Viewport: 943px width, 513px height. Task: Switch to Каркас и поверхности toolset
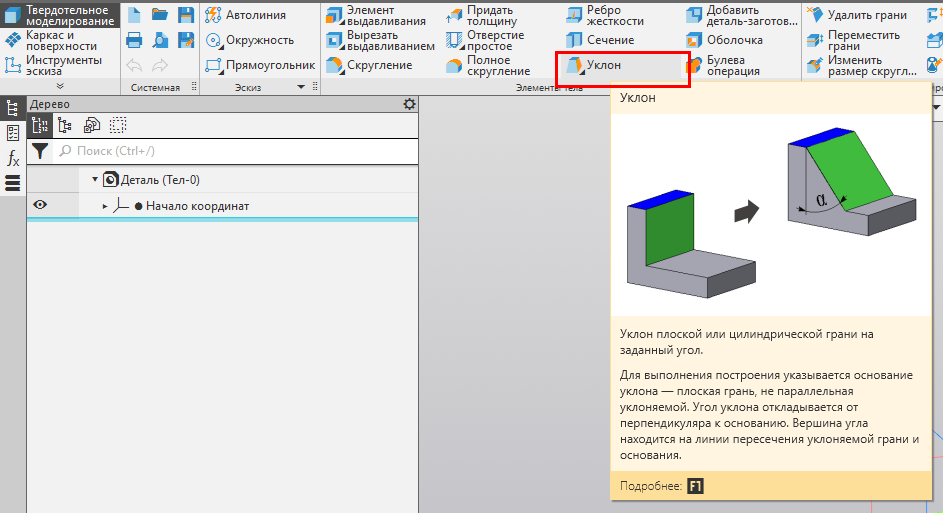pyautogui.click(x=51, y=40)
